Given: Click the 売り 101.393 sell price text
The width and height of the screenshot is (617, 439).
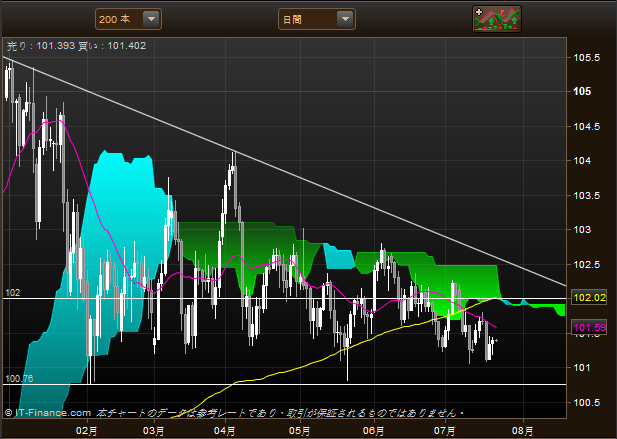Looking at the screenshot, I should point(41,46).
